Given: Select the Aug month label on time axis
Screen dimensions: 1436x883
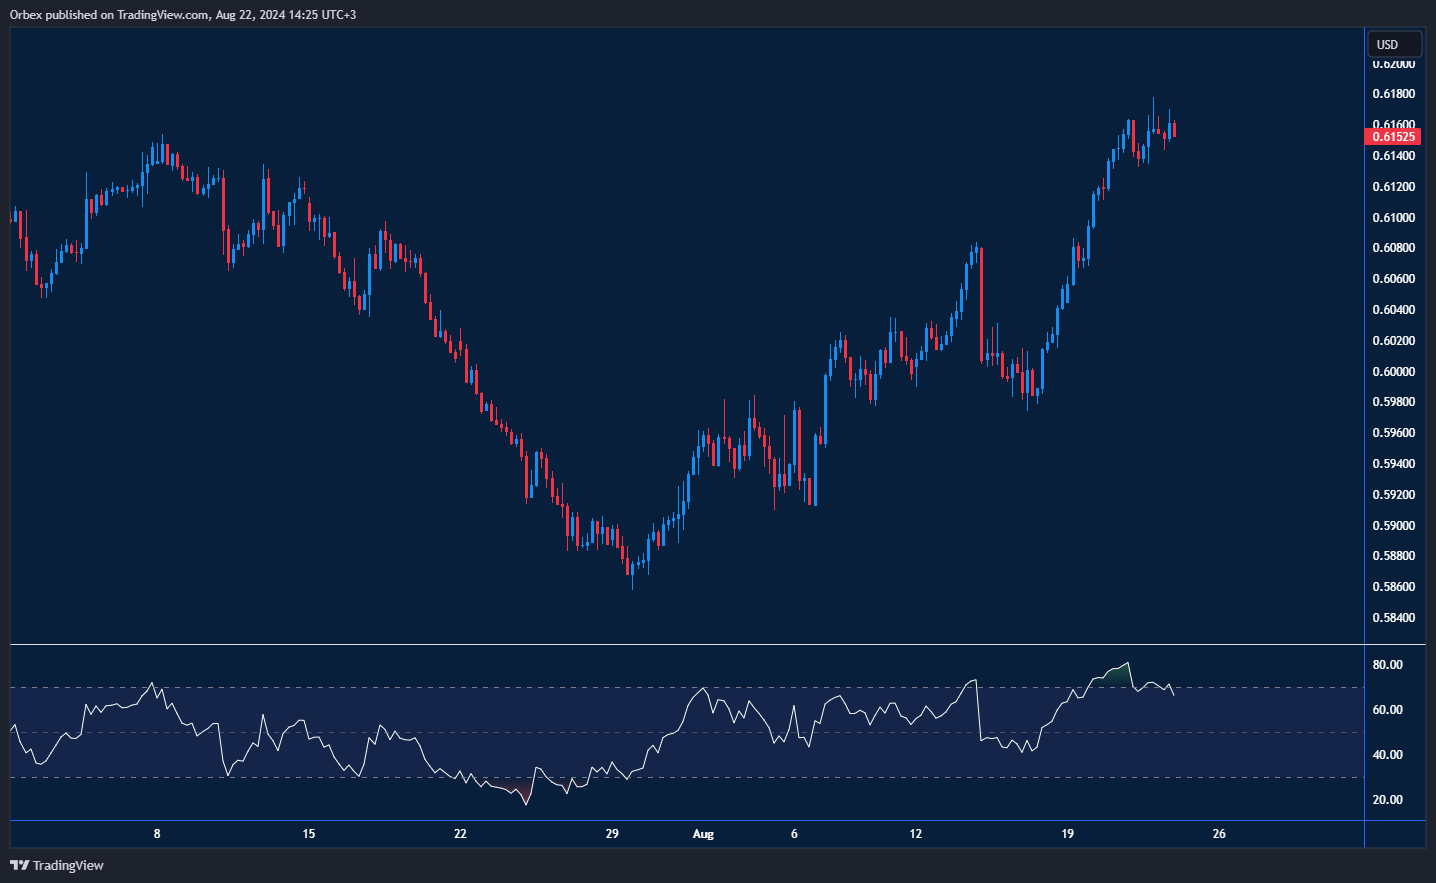Looking at the screenshot, I should (703, 834).
